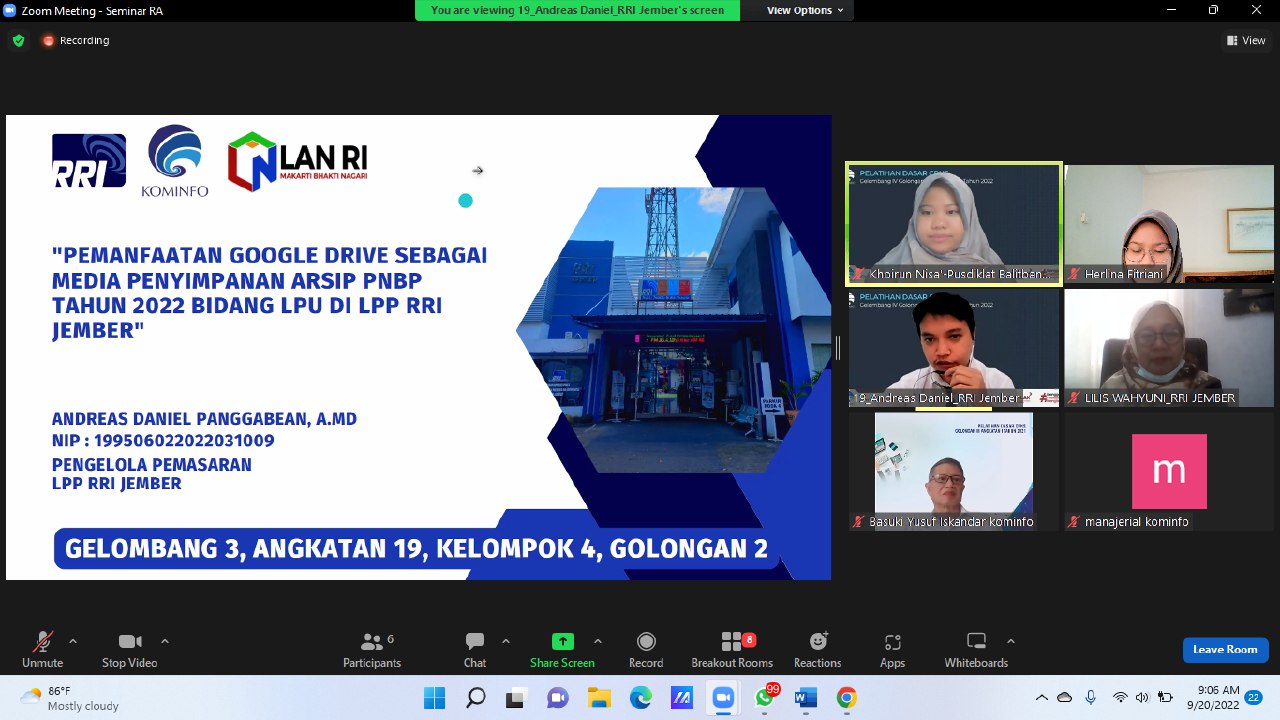Expand Whiteboards options arrow

[1010, 641]
